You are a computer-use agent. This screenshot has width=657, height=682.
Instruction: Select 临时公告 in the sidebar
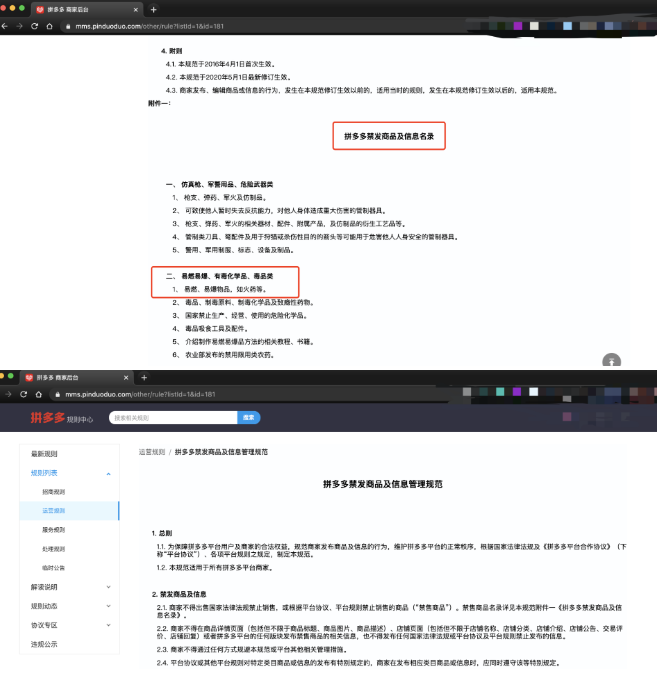click(53, 568)
